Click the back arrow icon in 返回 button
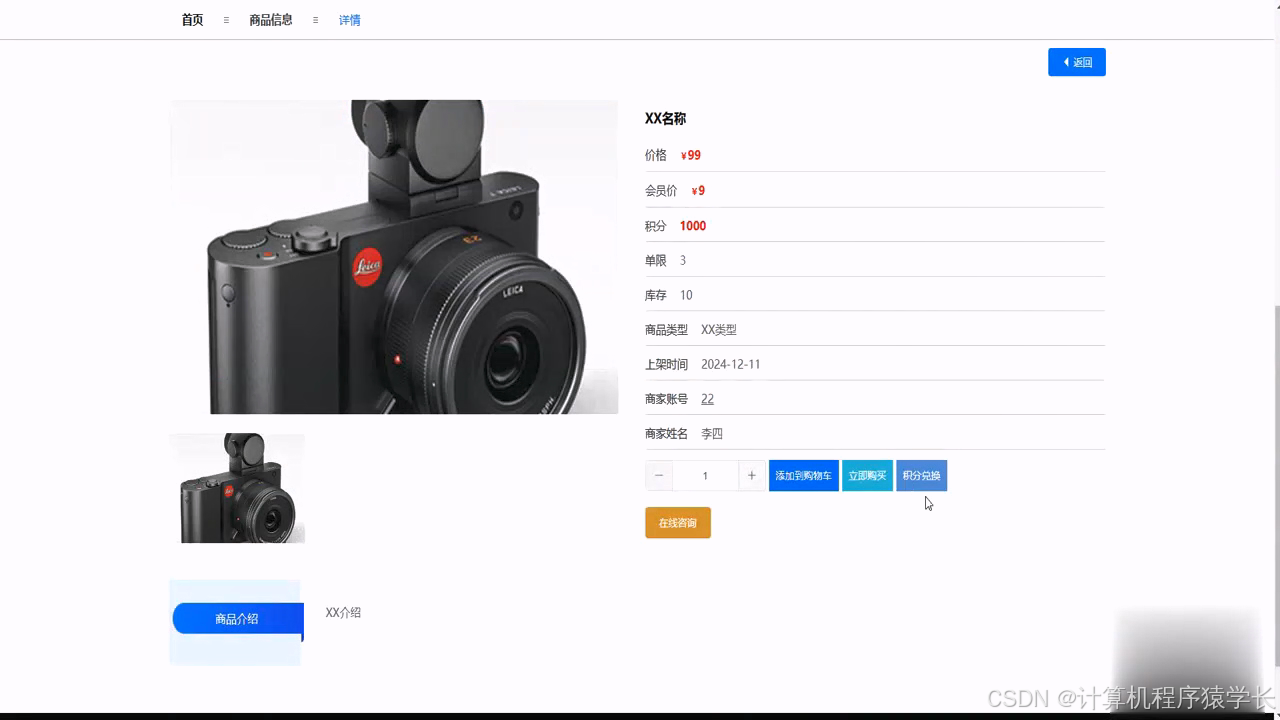The image size is (1280, 720). pos(1064,62)
